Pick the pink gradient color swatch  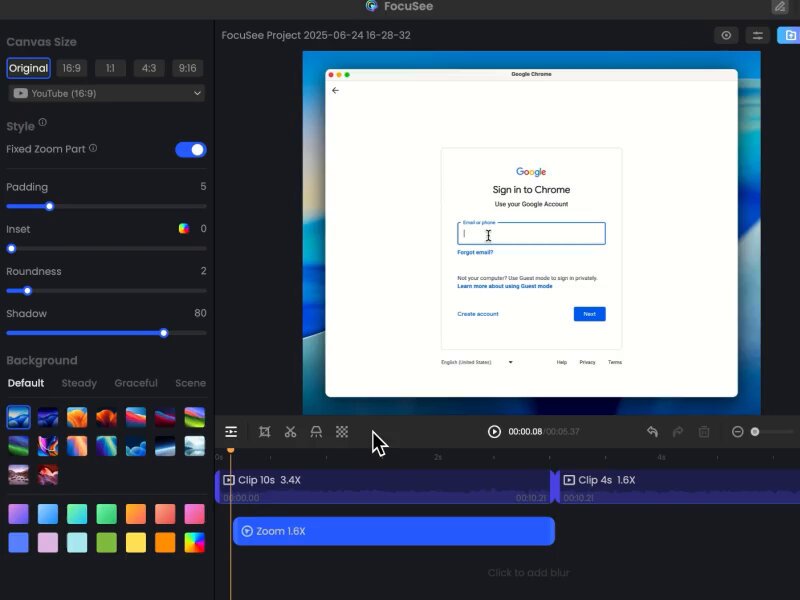click(x=194, y=514)
